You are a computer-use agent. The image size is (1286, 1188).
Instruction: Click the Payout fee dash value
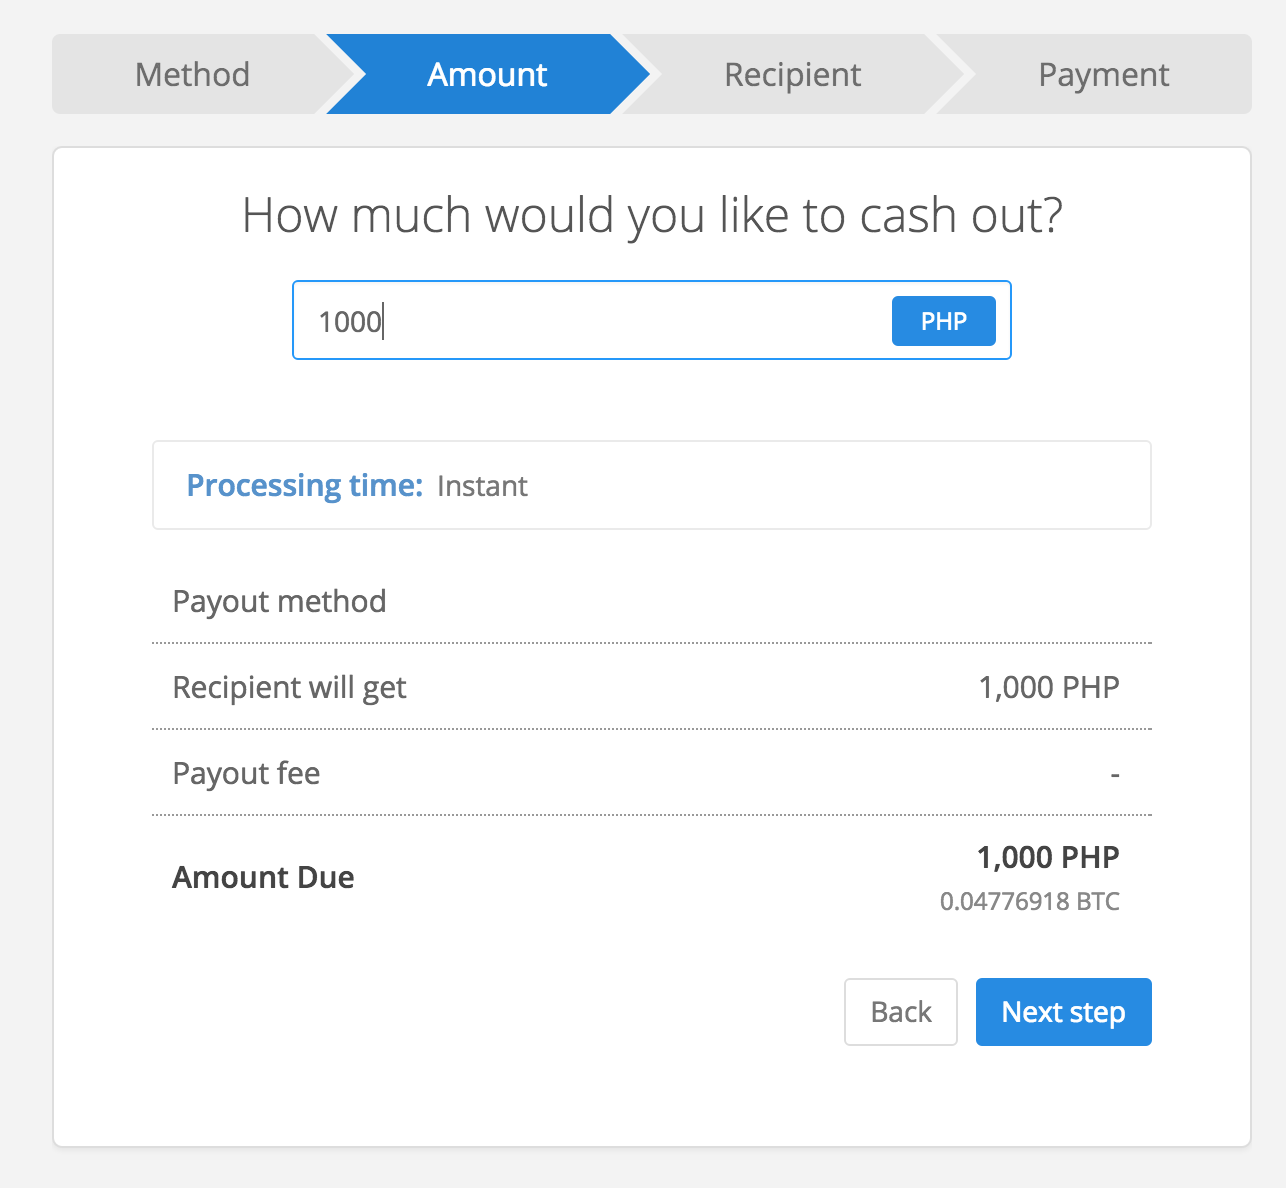(x=1114, y=774)
